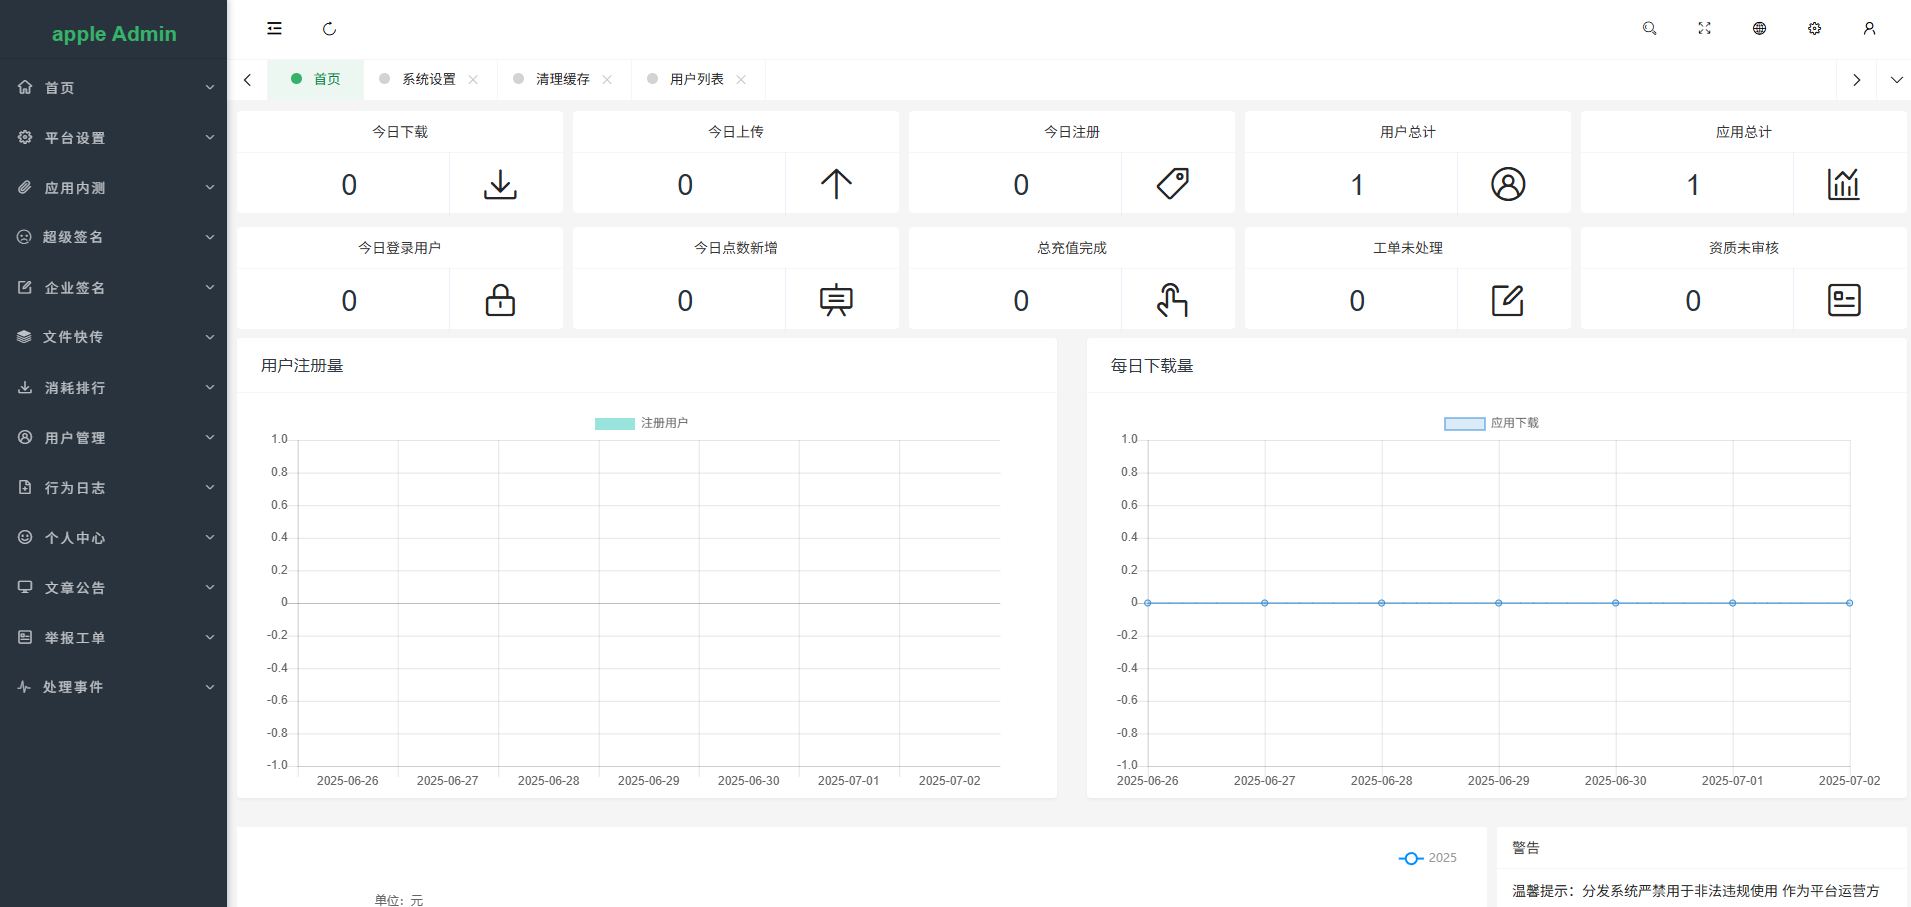Click the ID card icon in 资质未审核 card
Screen dimensions: 1911x907
click(x=1844, y=300)
